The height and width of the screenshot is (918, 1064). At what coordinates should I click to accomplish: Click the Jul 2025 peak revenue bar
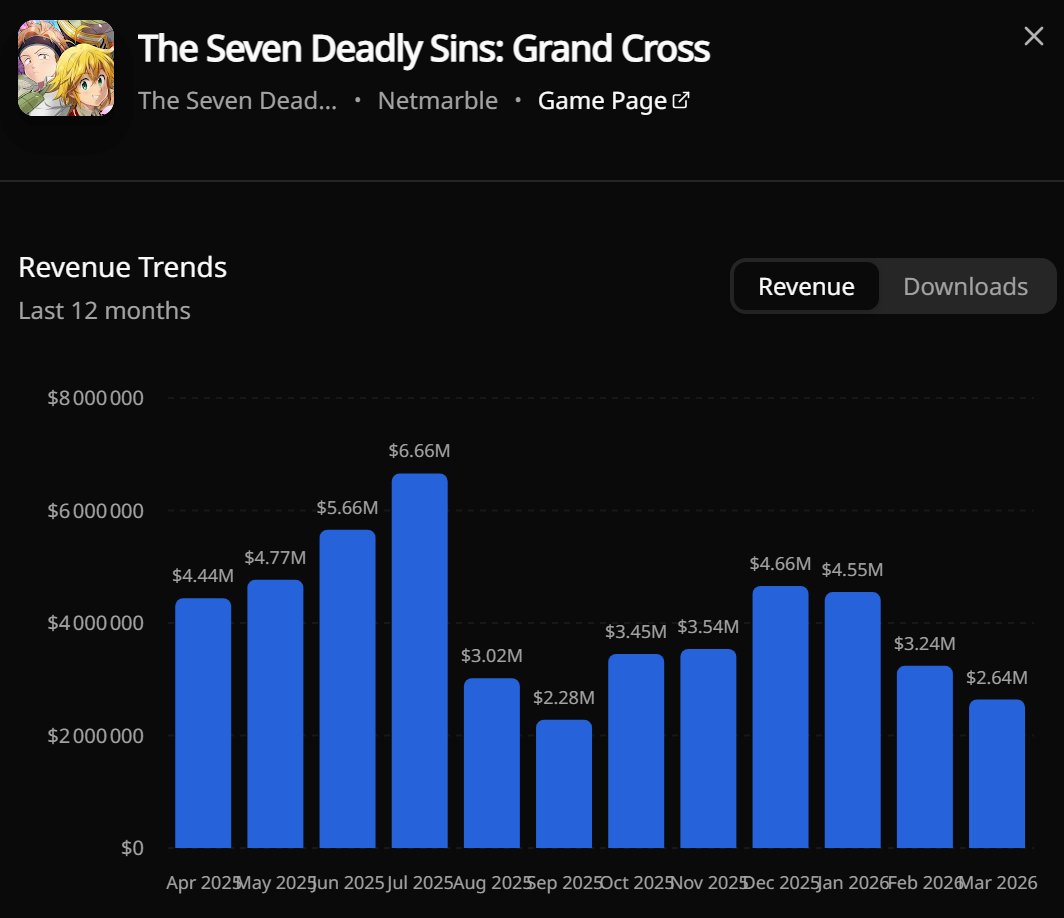[419, 660]
